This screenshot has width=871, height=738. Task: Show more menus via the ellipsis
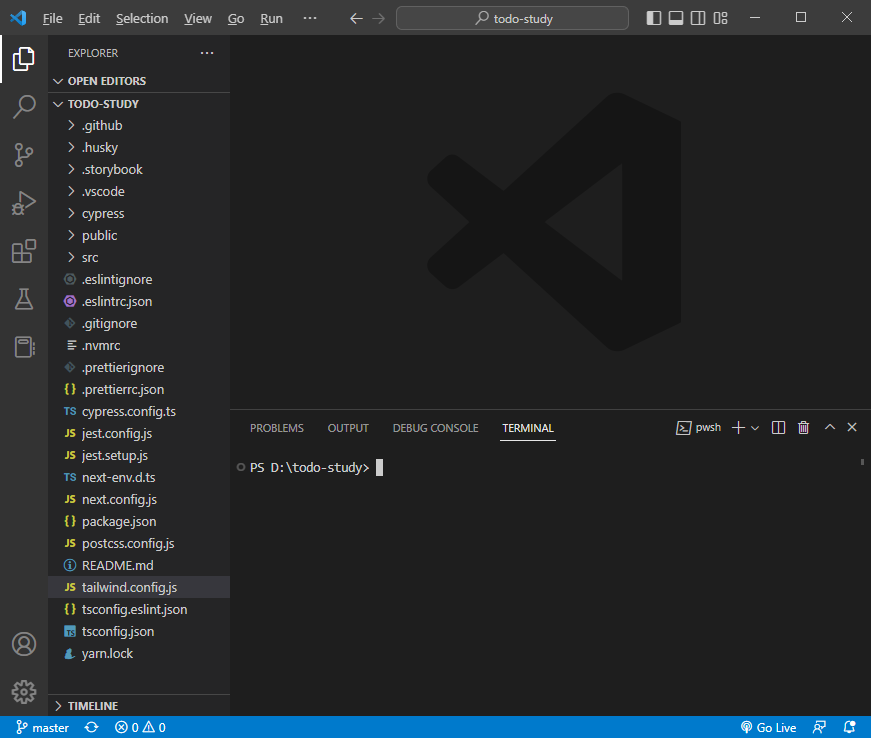pyautogui.click(x=309, y=18)
